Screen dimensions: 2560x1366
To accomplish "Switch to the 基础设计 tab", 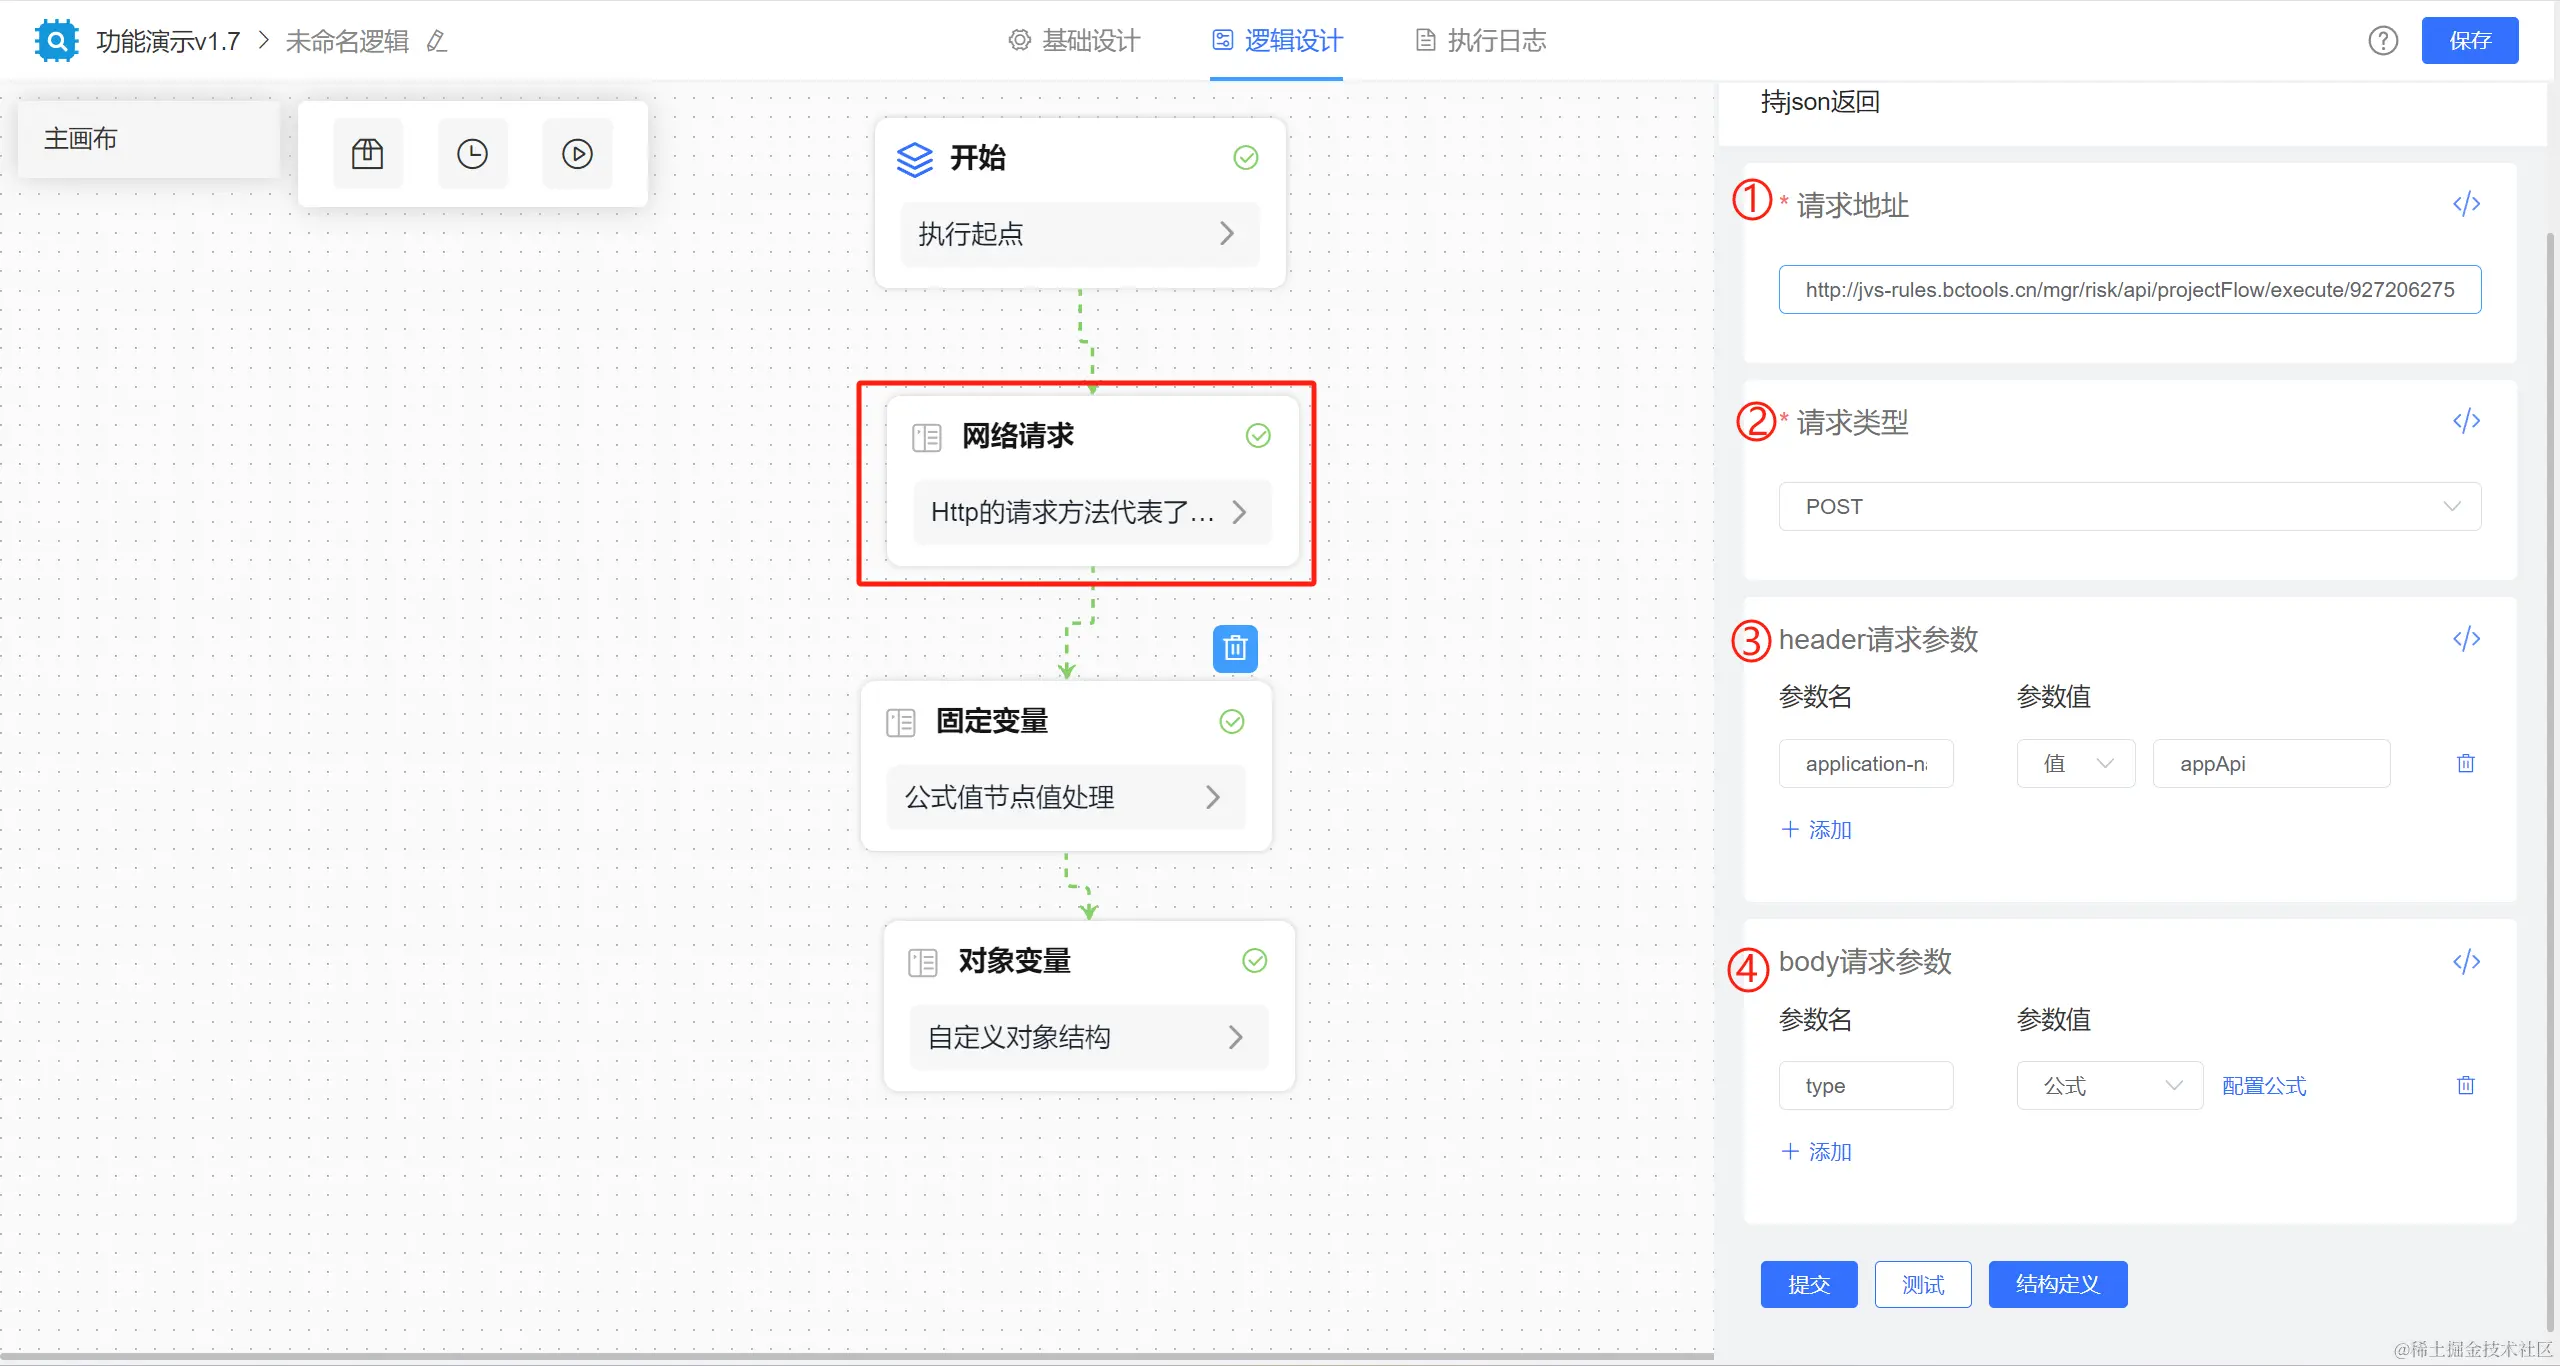I will (1075, 41).
